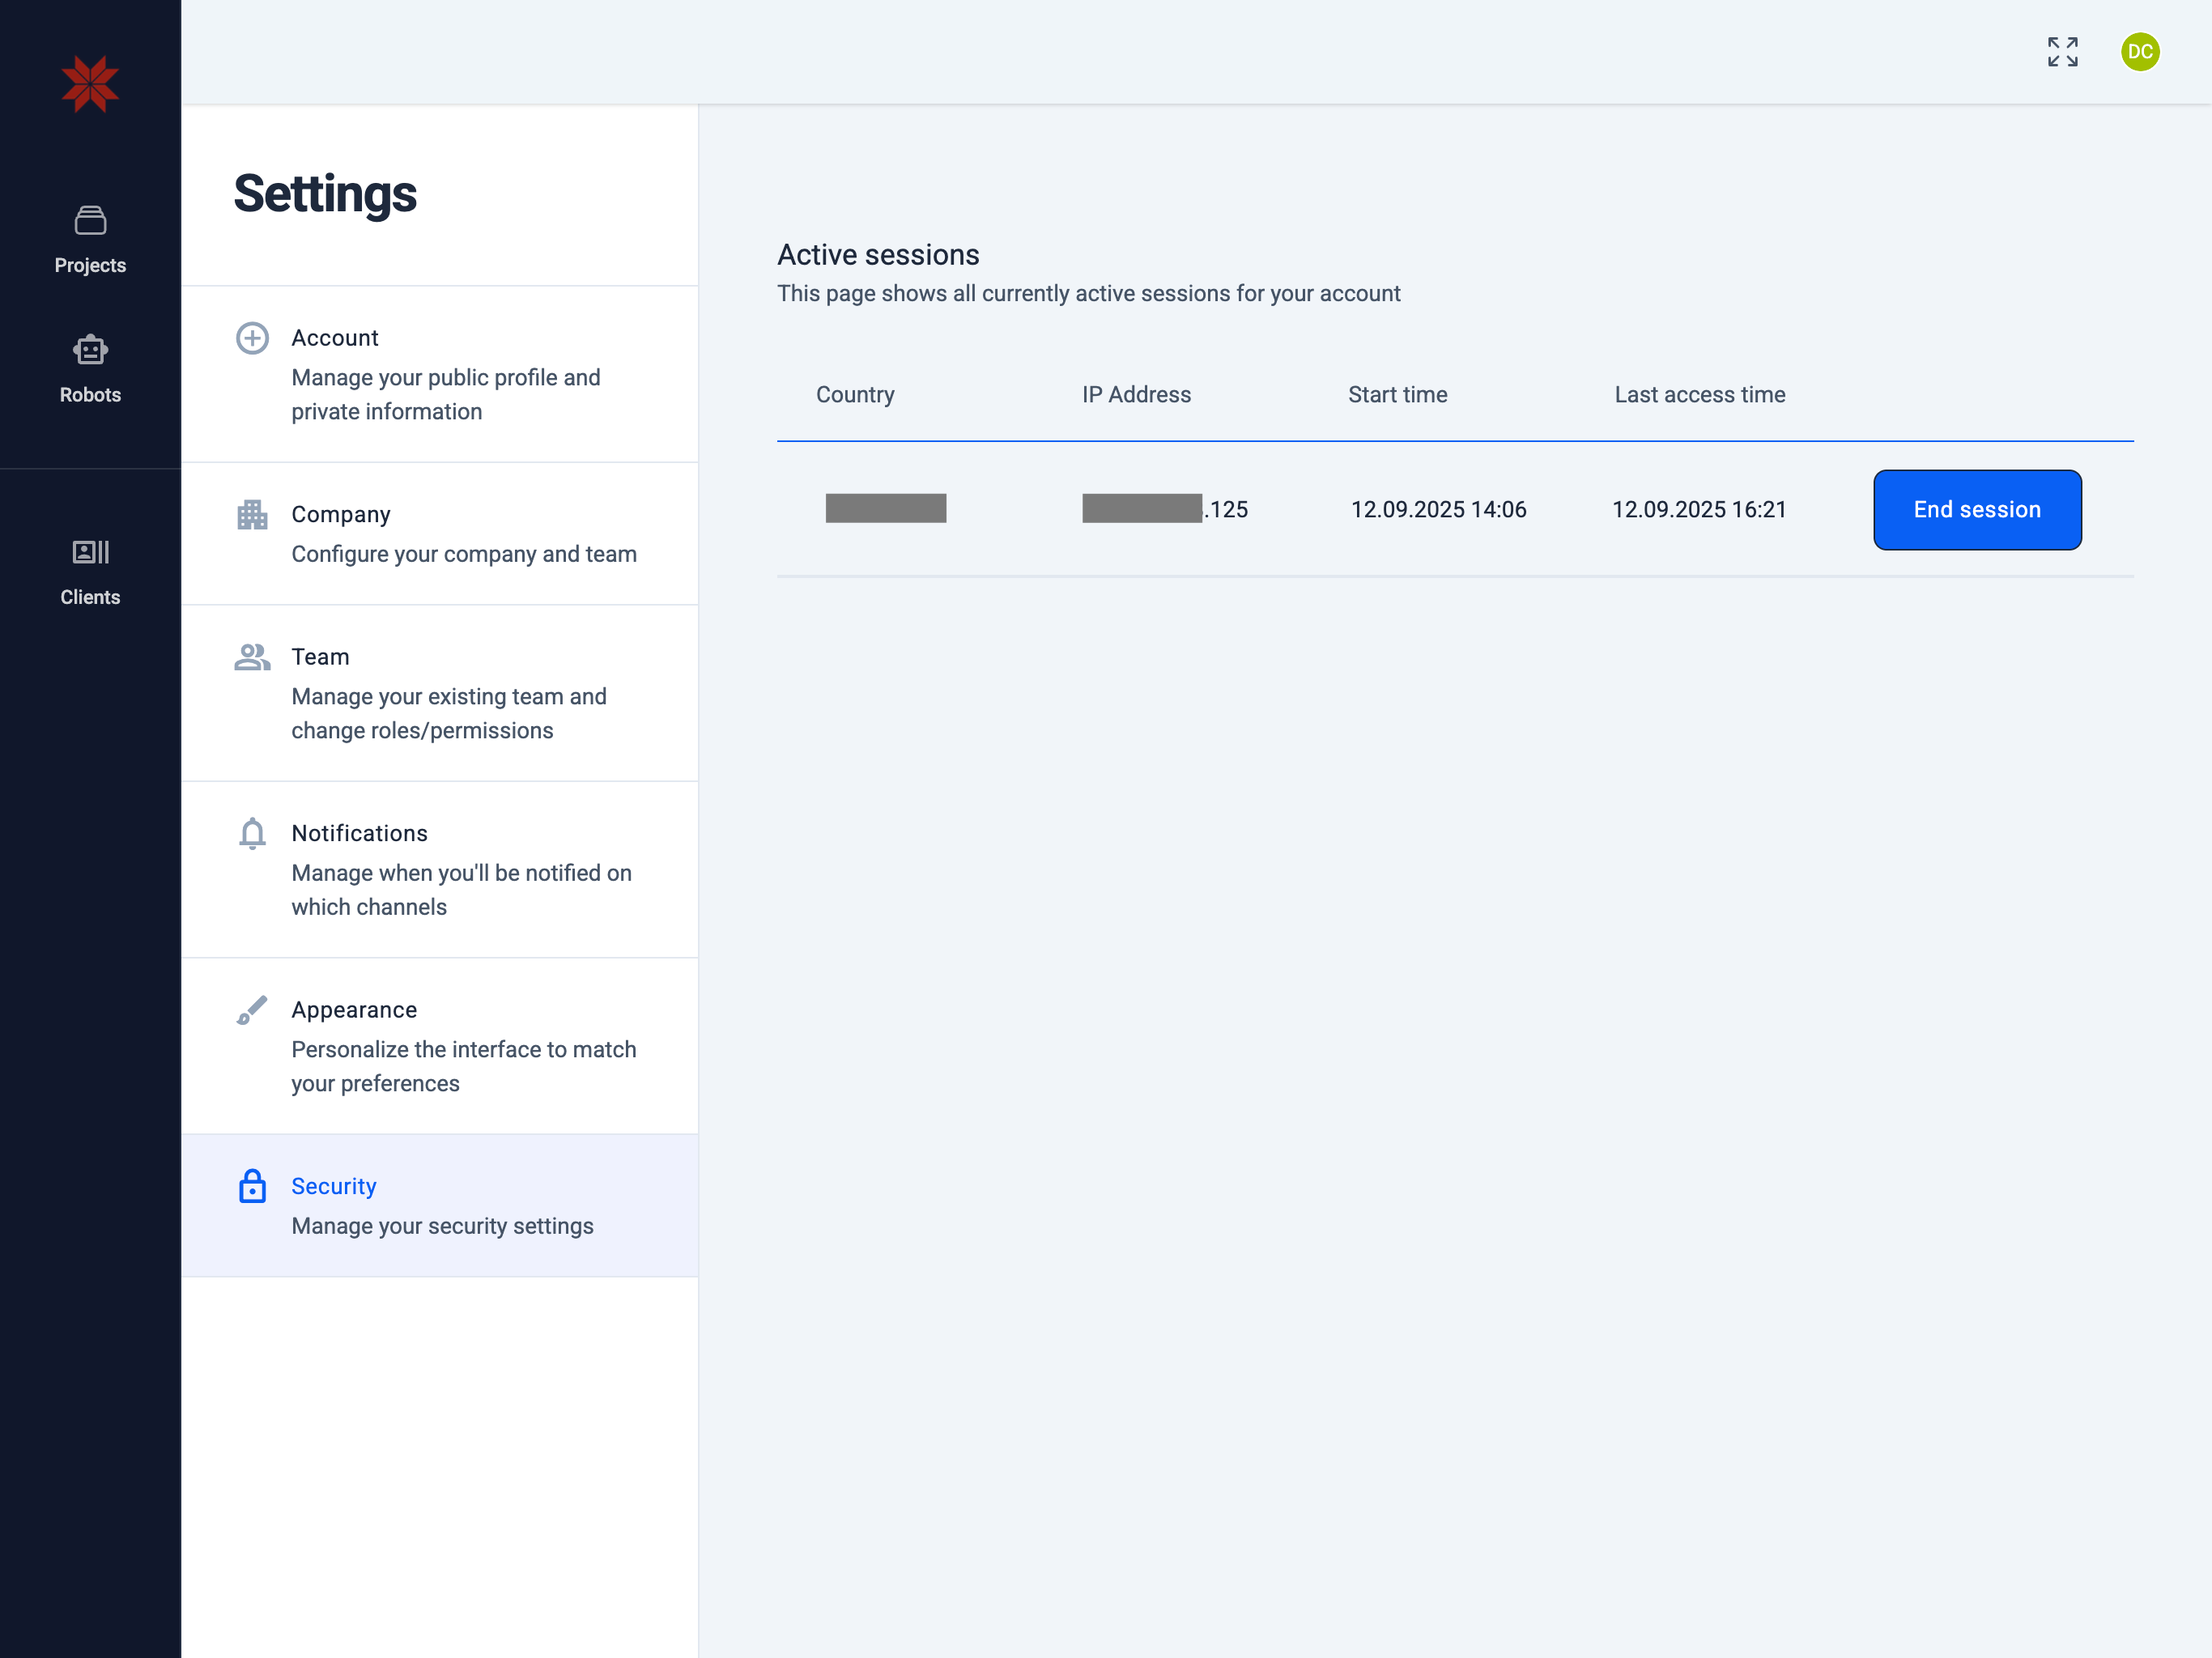
Task: Open the Clients section icon
Action: pos(90,552)
